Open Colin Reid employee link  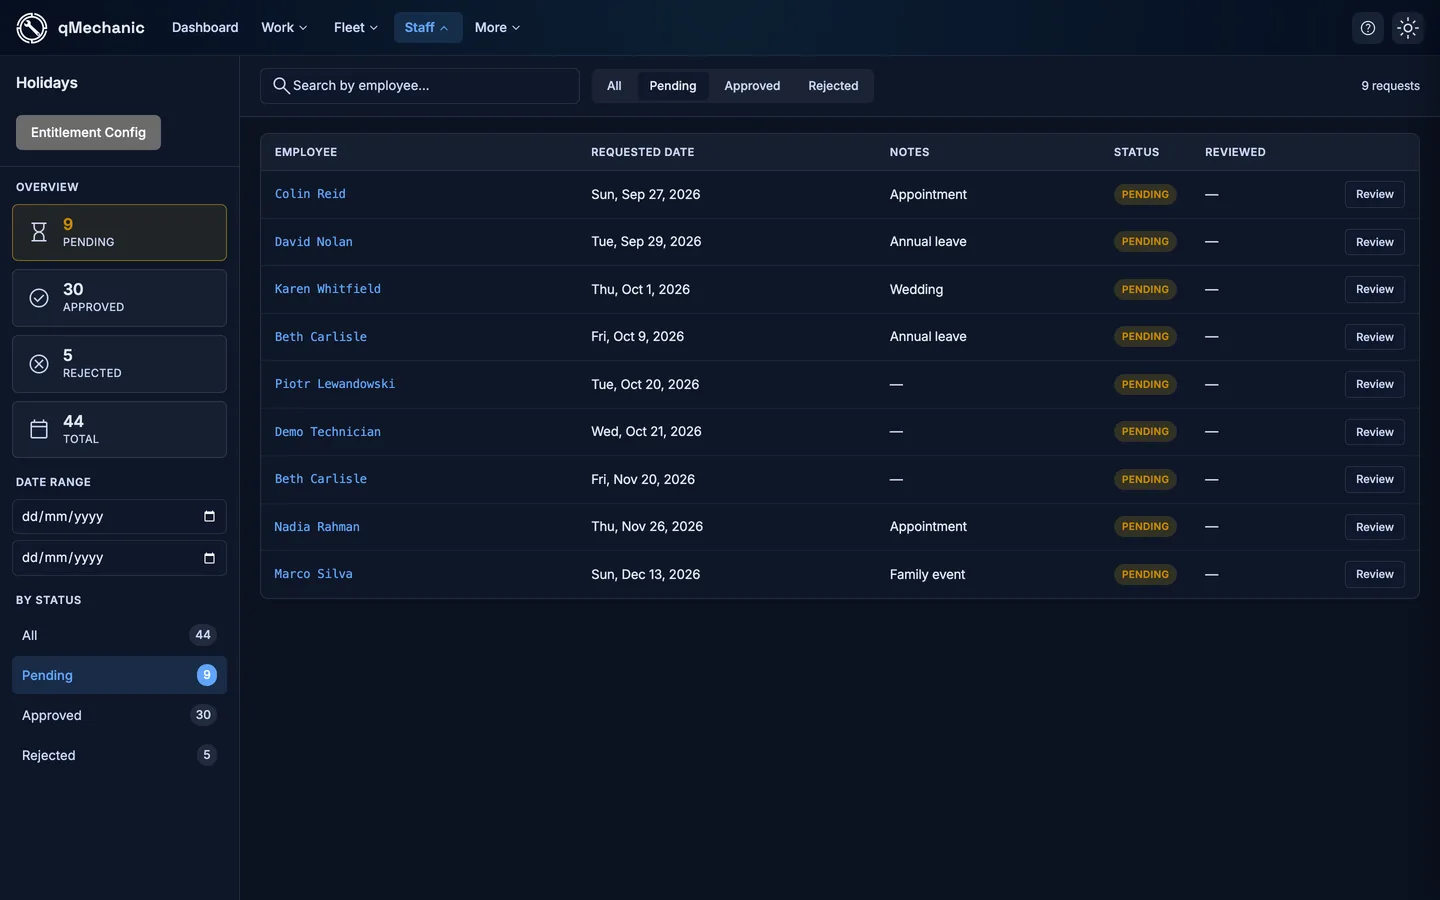[x=310, y=194]
